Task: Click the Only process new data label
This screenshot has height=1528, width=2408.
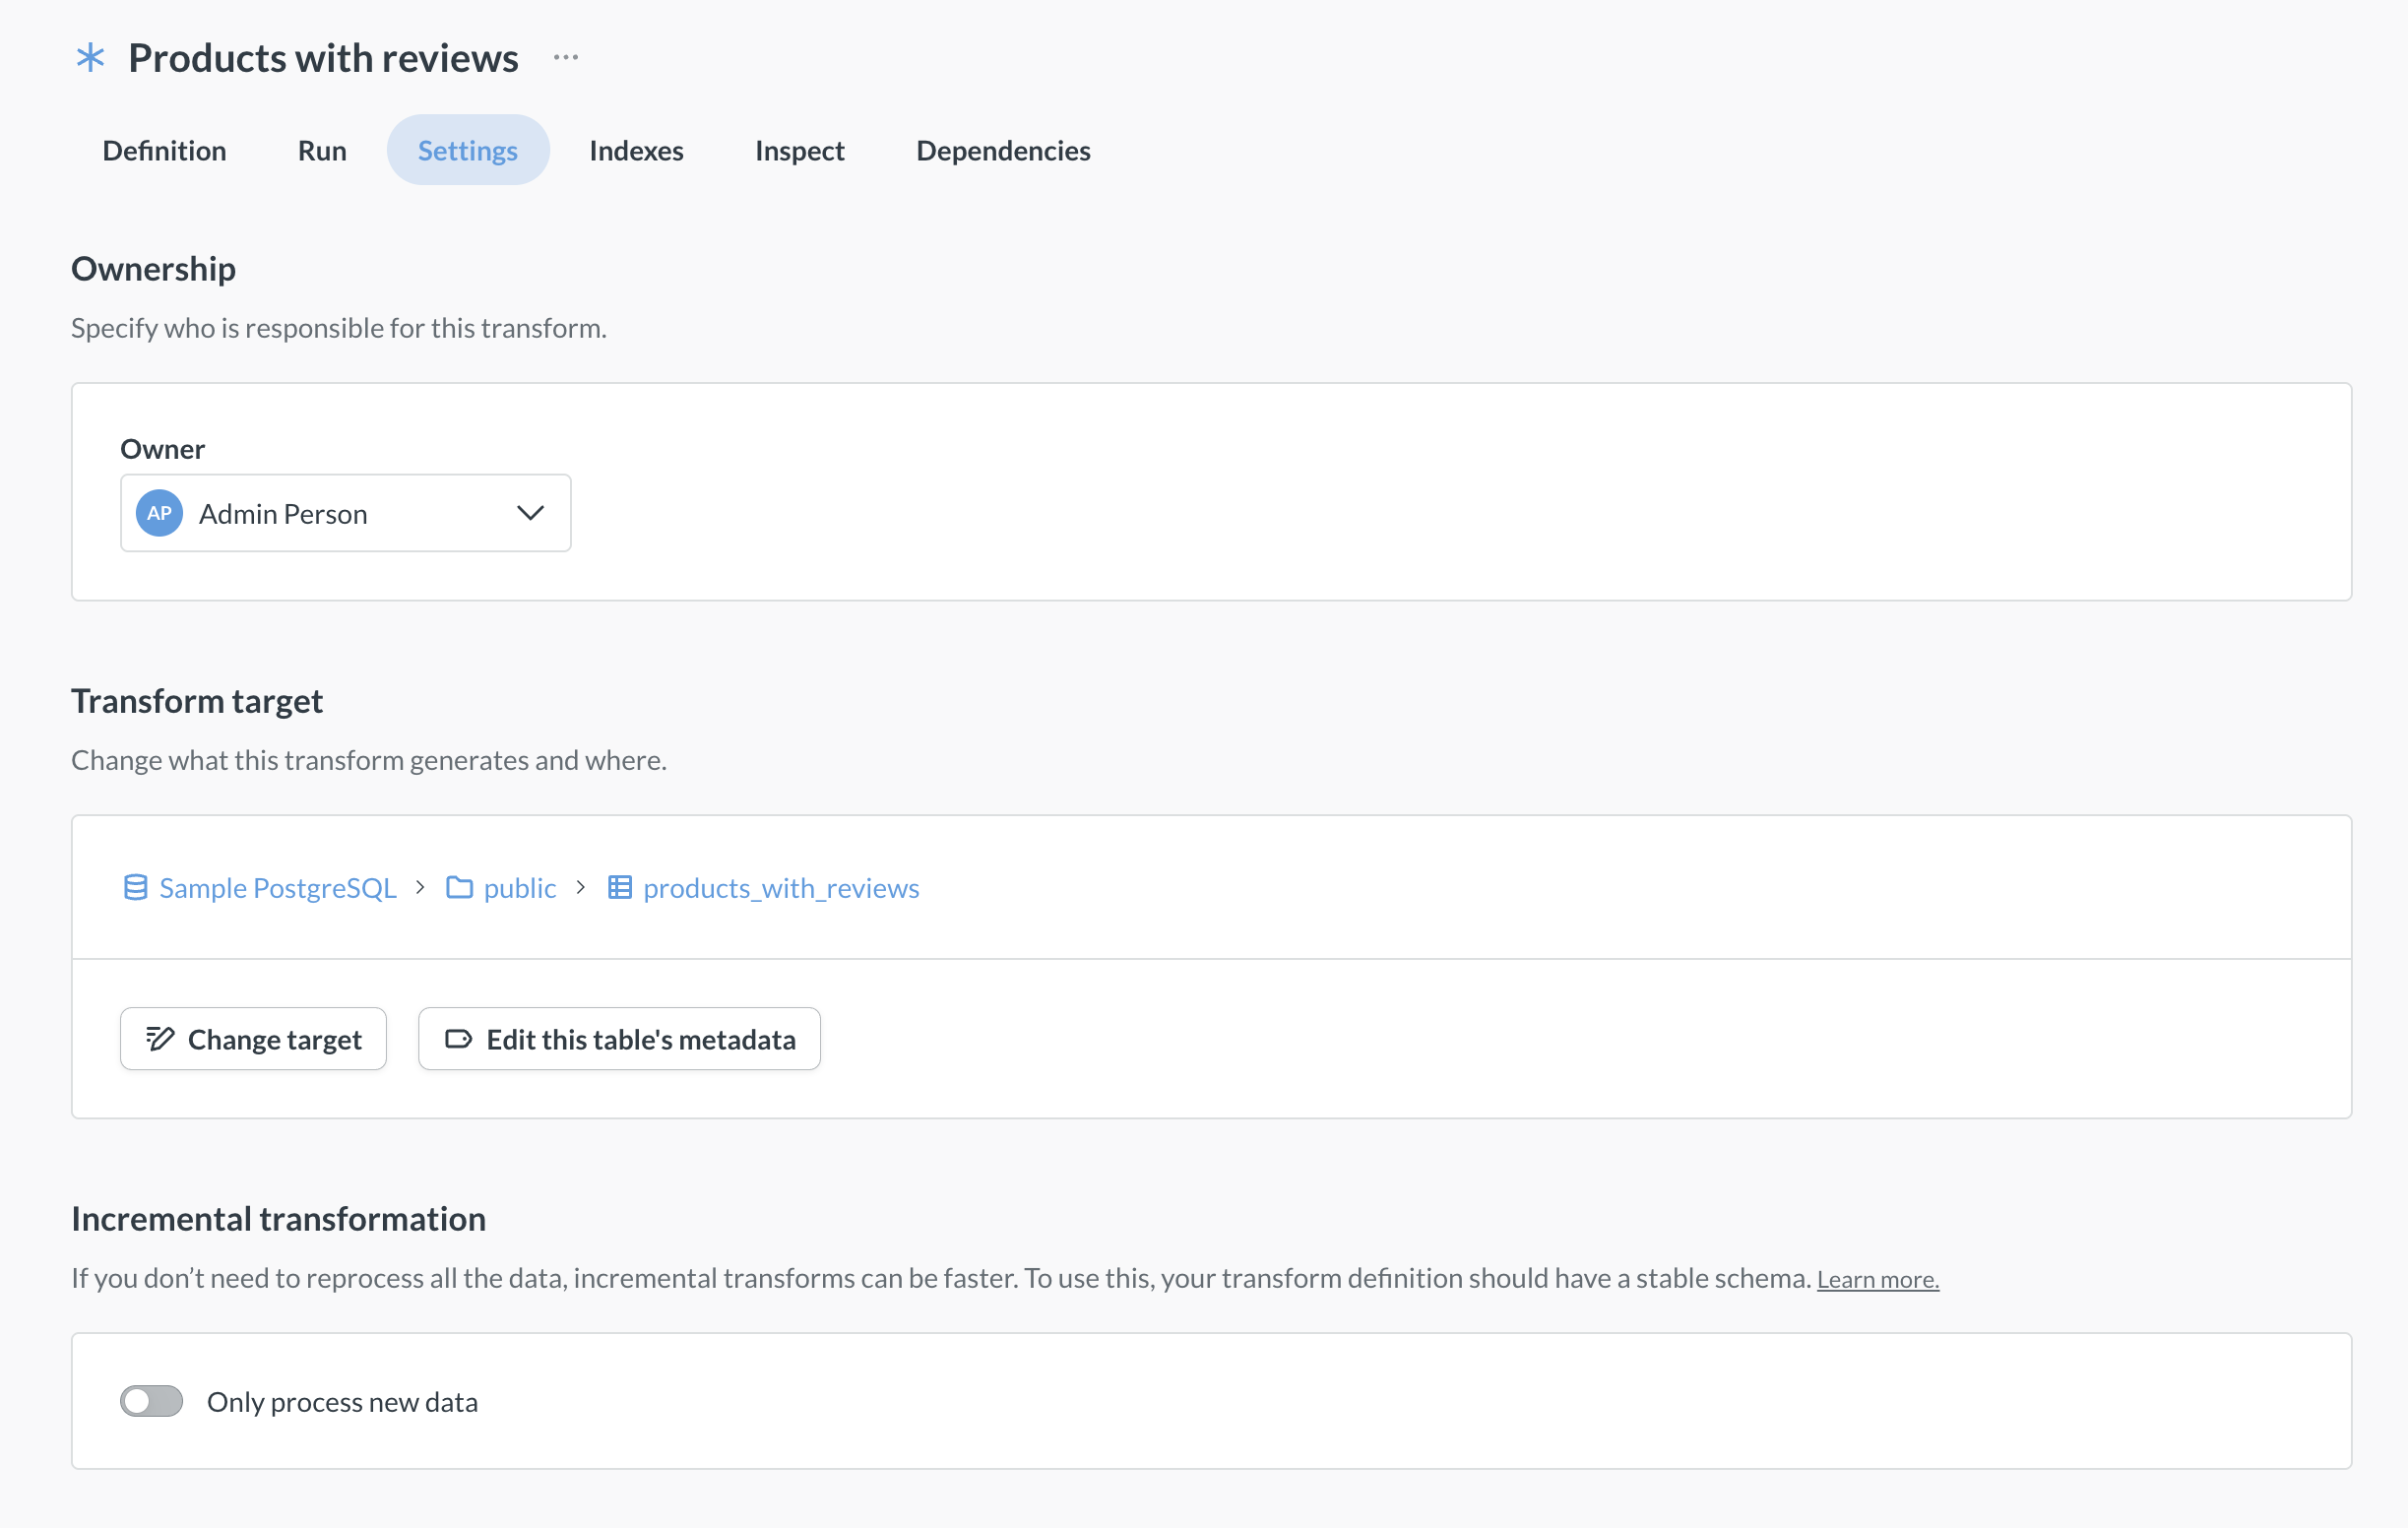Action: click(342, 1402)
